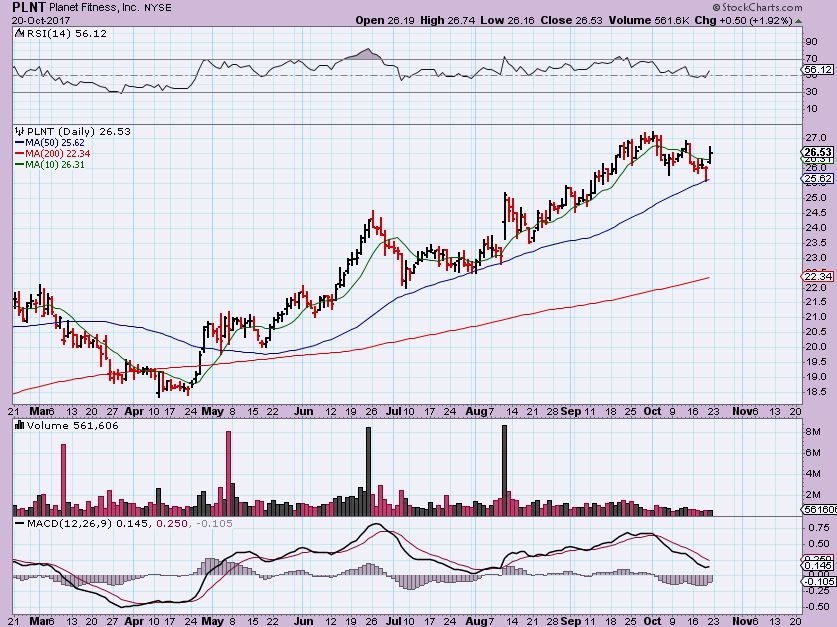Click the "MA(10) 26.31" legend entry
The height and width of the screenshot is (627, 837).
tap(55, 164)
